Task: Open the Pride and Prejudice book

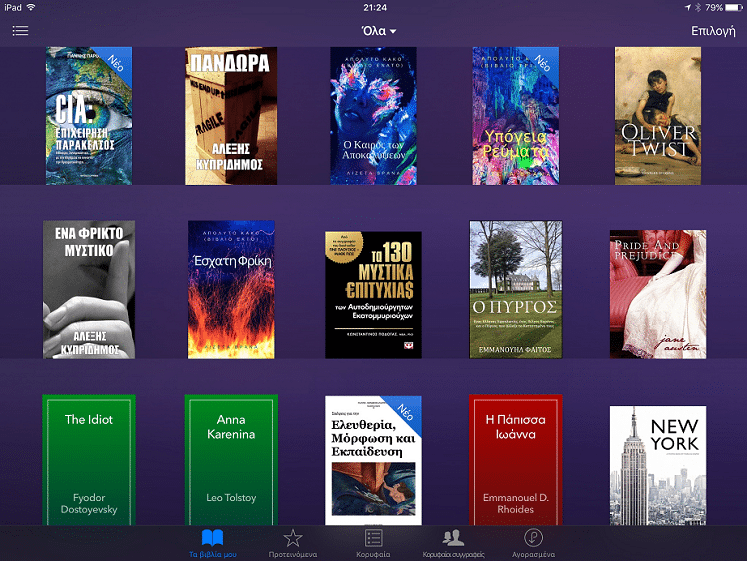Action: pos(658,294)
